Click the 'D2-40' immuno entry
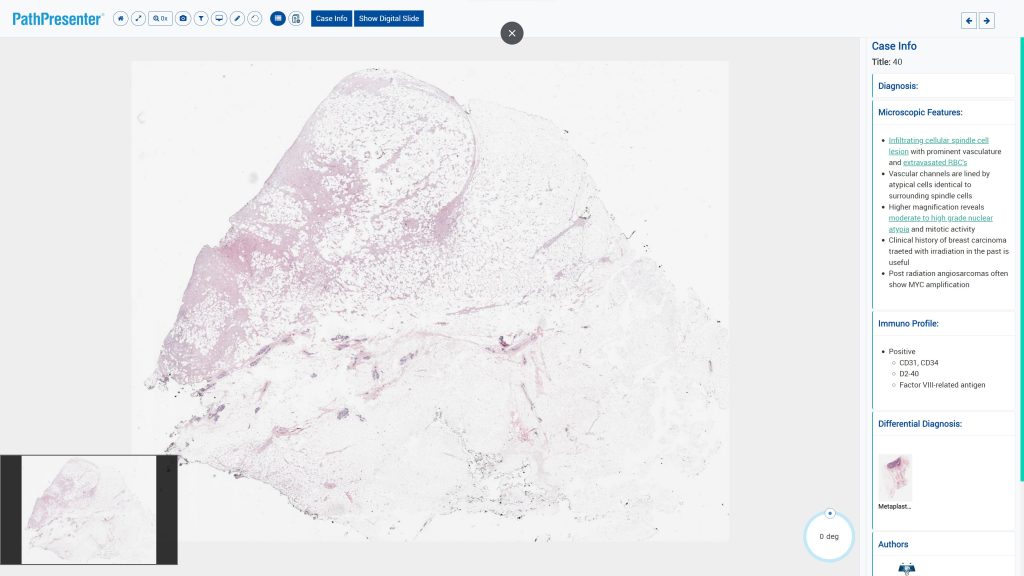The height and width of the screenshot is (576, 1024). coord(909,374)
